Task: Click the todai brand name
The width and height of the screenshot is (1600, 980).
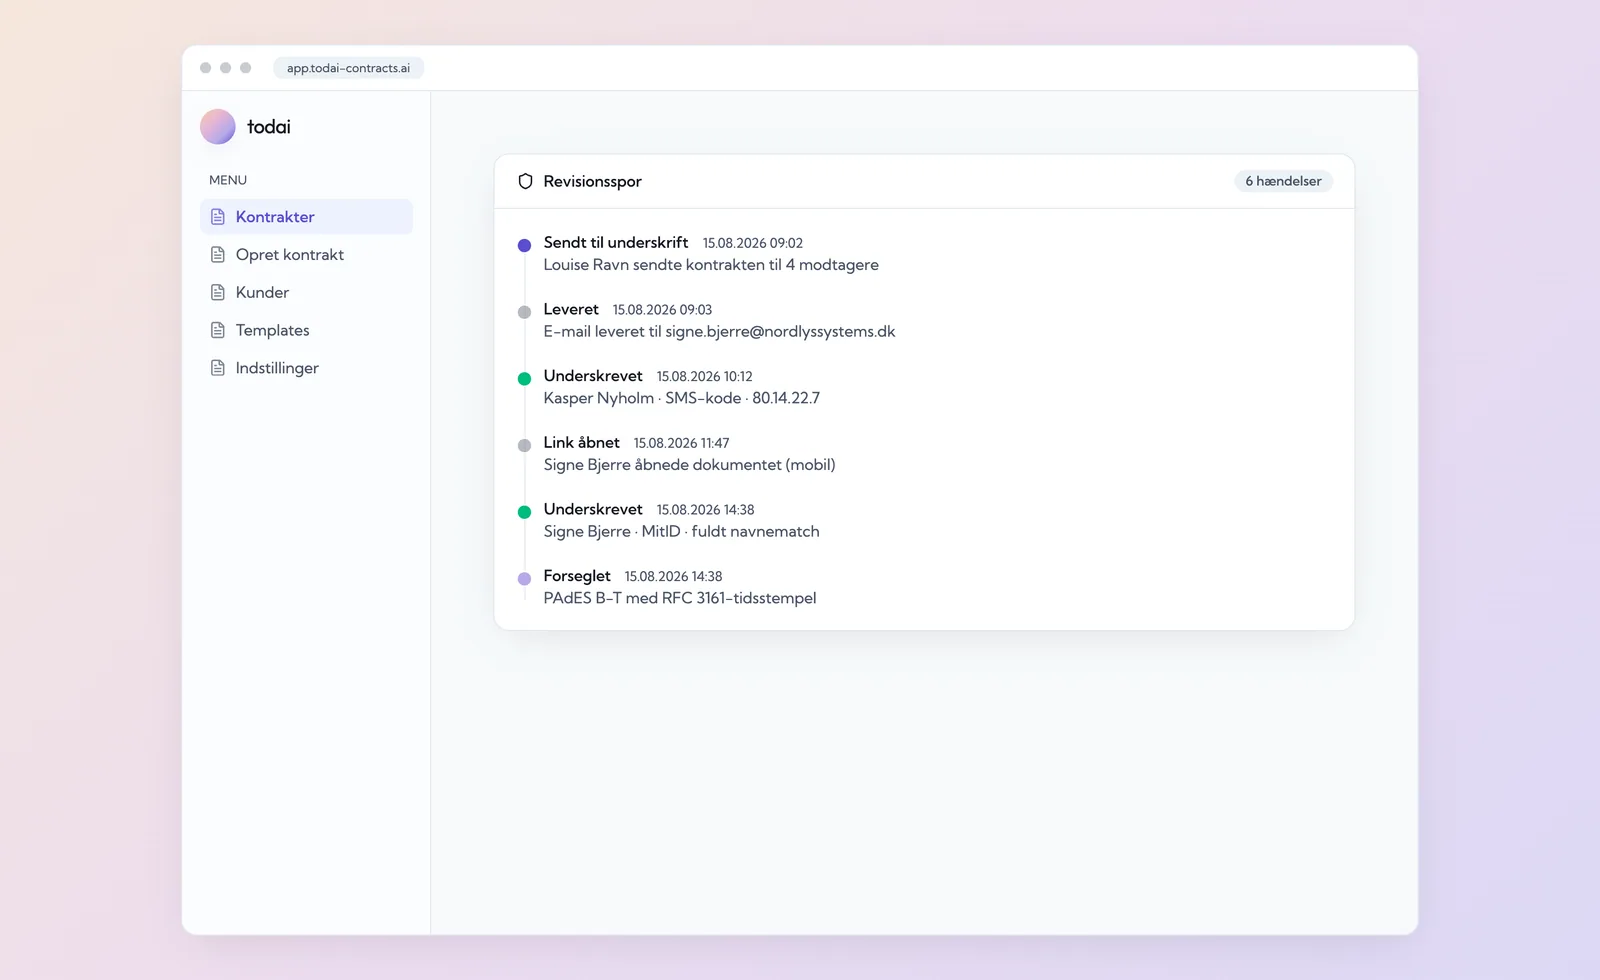Action: tap(269, 127)
